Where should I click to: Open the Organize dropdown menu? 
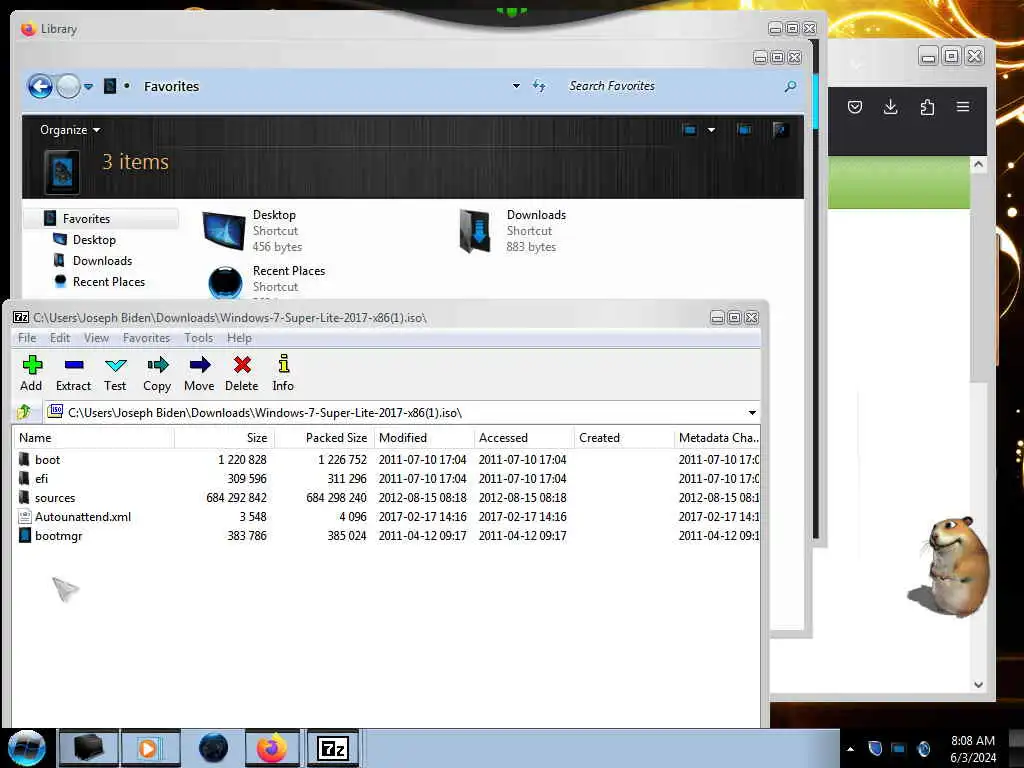pos(70,130)
